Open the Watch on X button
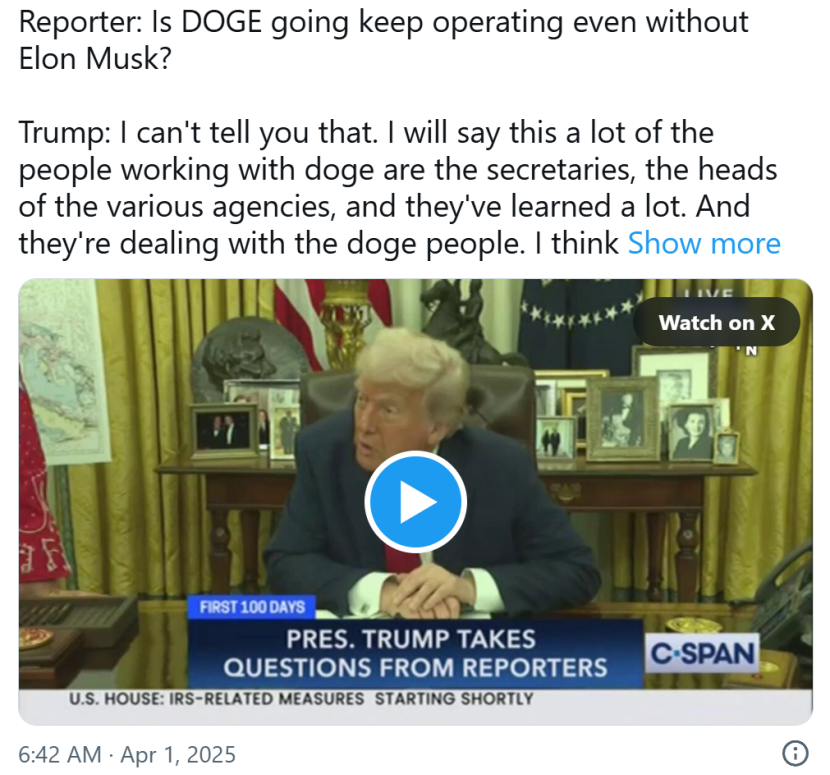This screenshot has width=830, height=775. pos(717,322)
